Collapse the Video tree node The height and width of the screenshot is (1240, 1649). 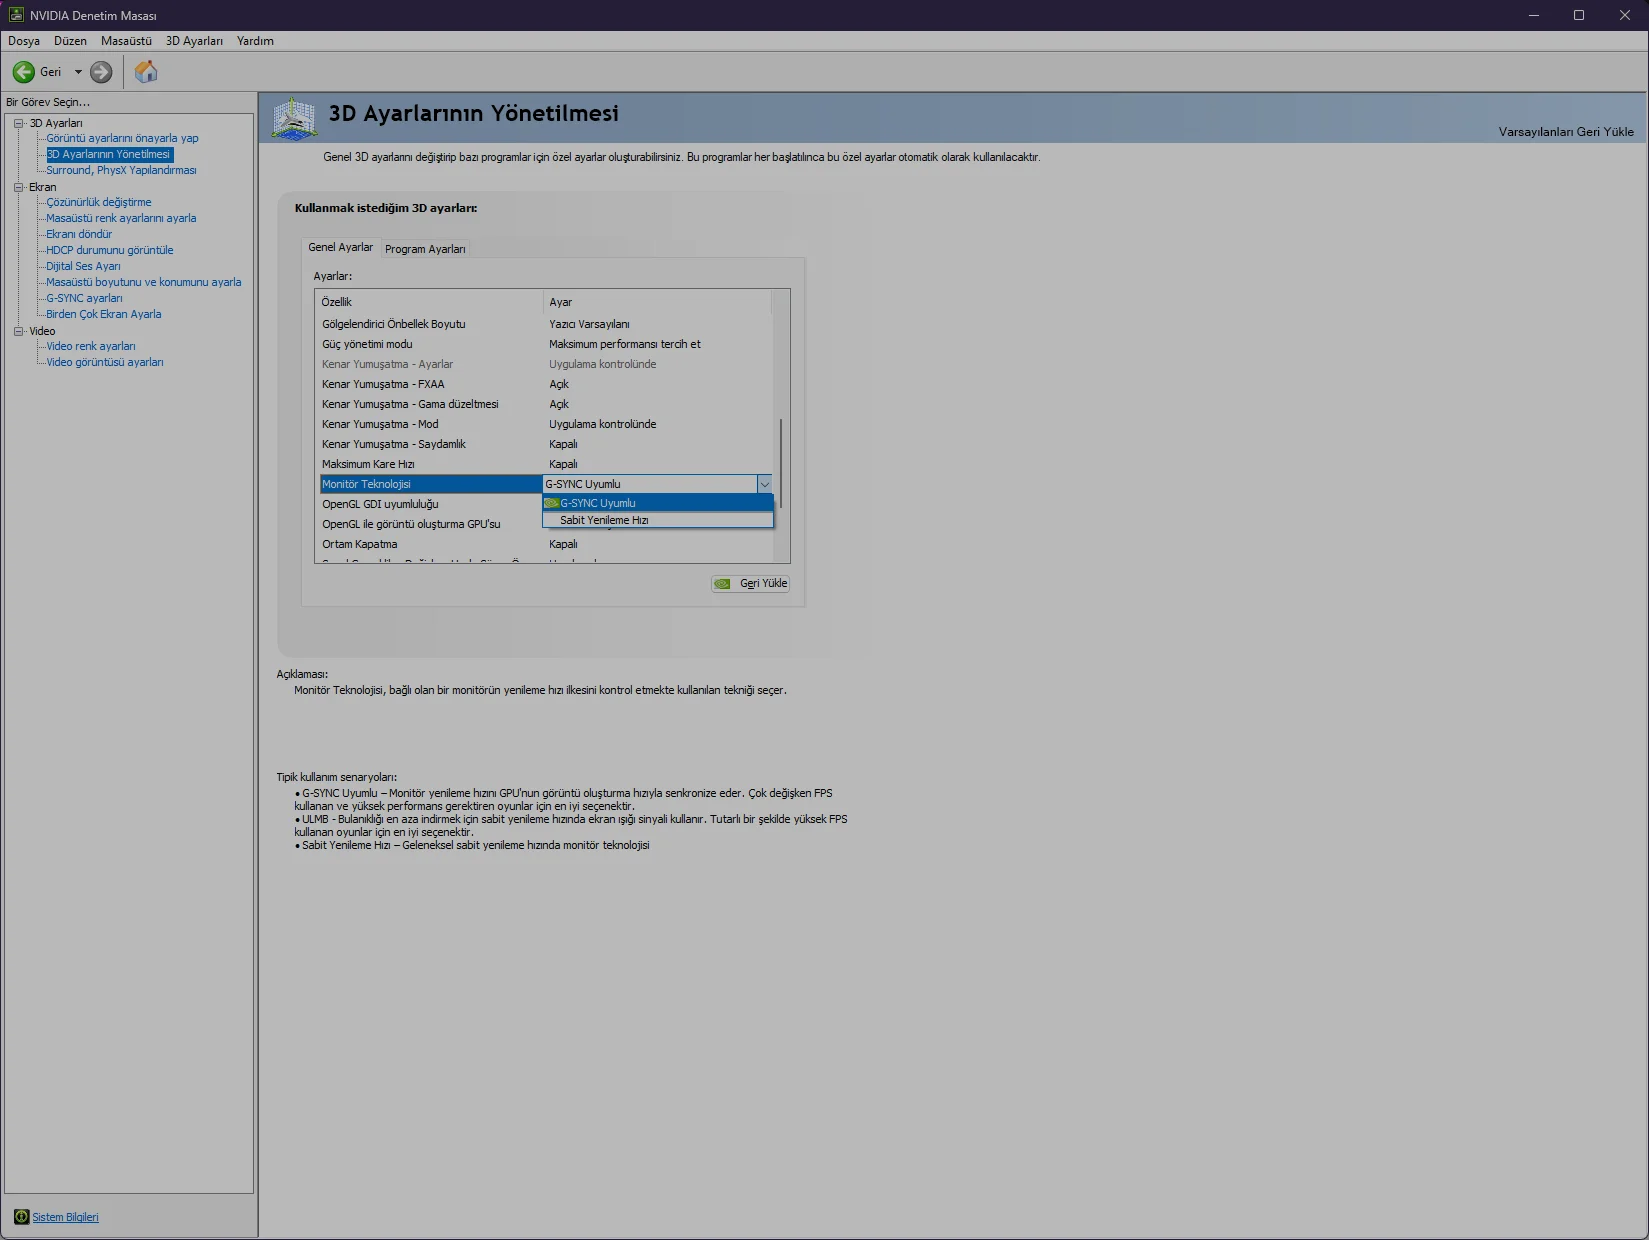[x=18, y=331]
